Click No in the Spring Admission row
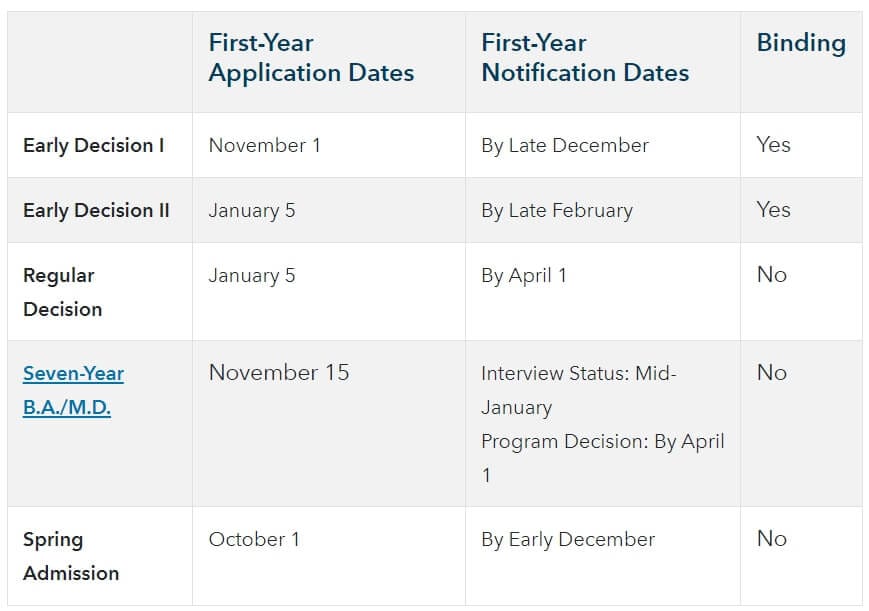Image resolution: width=869 pixels, height=611 pixels. [x=772, y=539]
